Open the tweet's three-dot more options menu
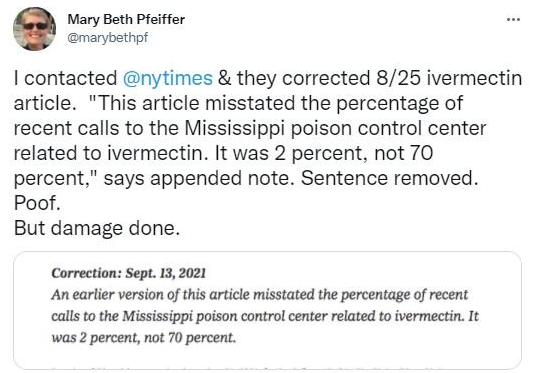 pos(513,20)
